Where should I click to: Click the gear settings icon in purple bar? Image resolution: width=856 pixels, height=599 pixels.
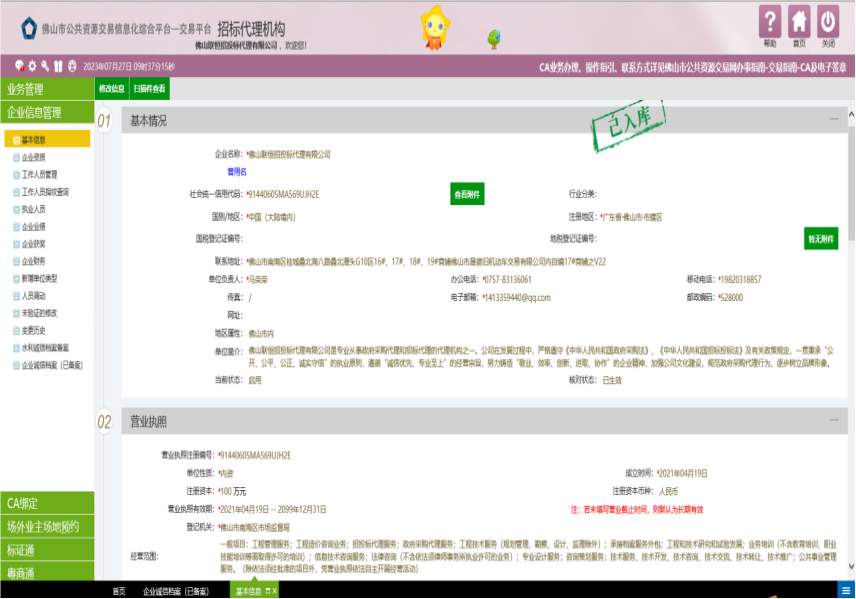32,66
